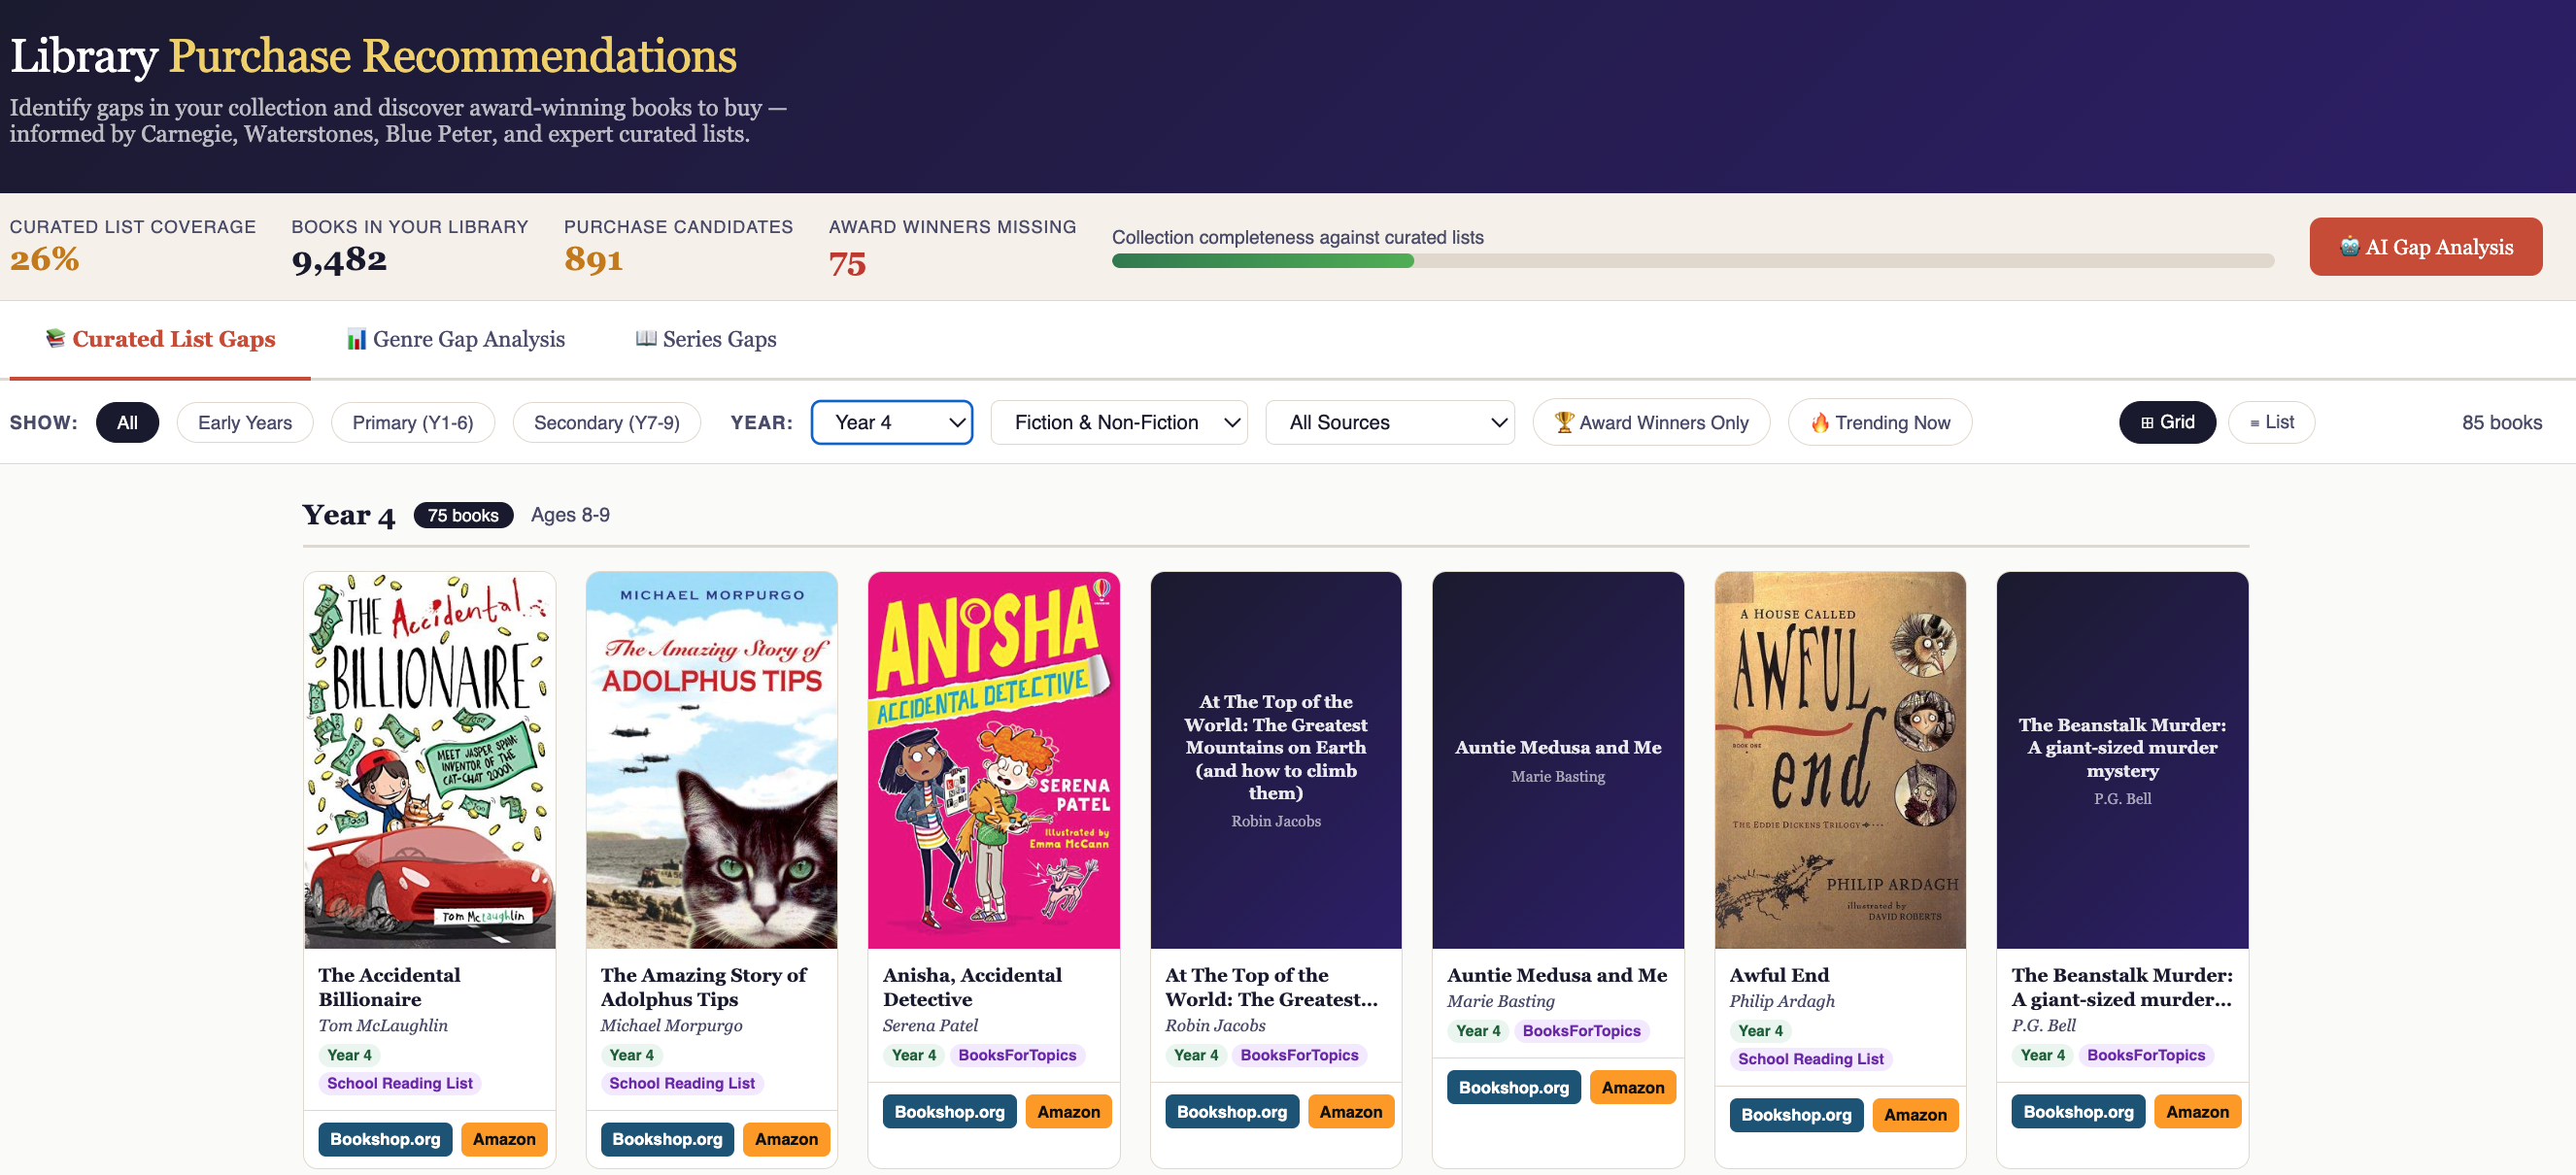Click School Reading List tag on Adolphus Tips
2576x1175 pixels.
coord(682,1083)
